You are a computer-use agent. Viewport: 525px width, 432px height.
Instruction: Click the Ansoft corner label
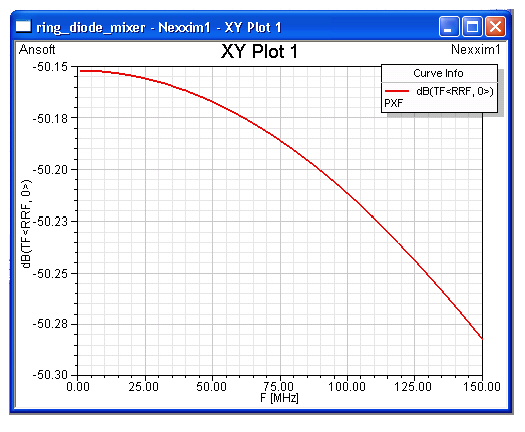[37, 50]
